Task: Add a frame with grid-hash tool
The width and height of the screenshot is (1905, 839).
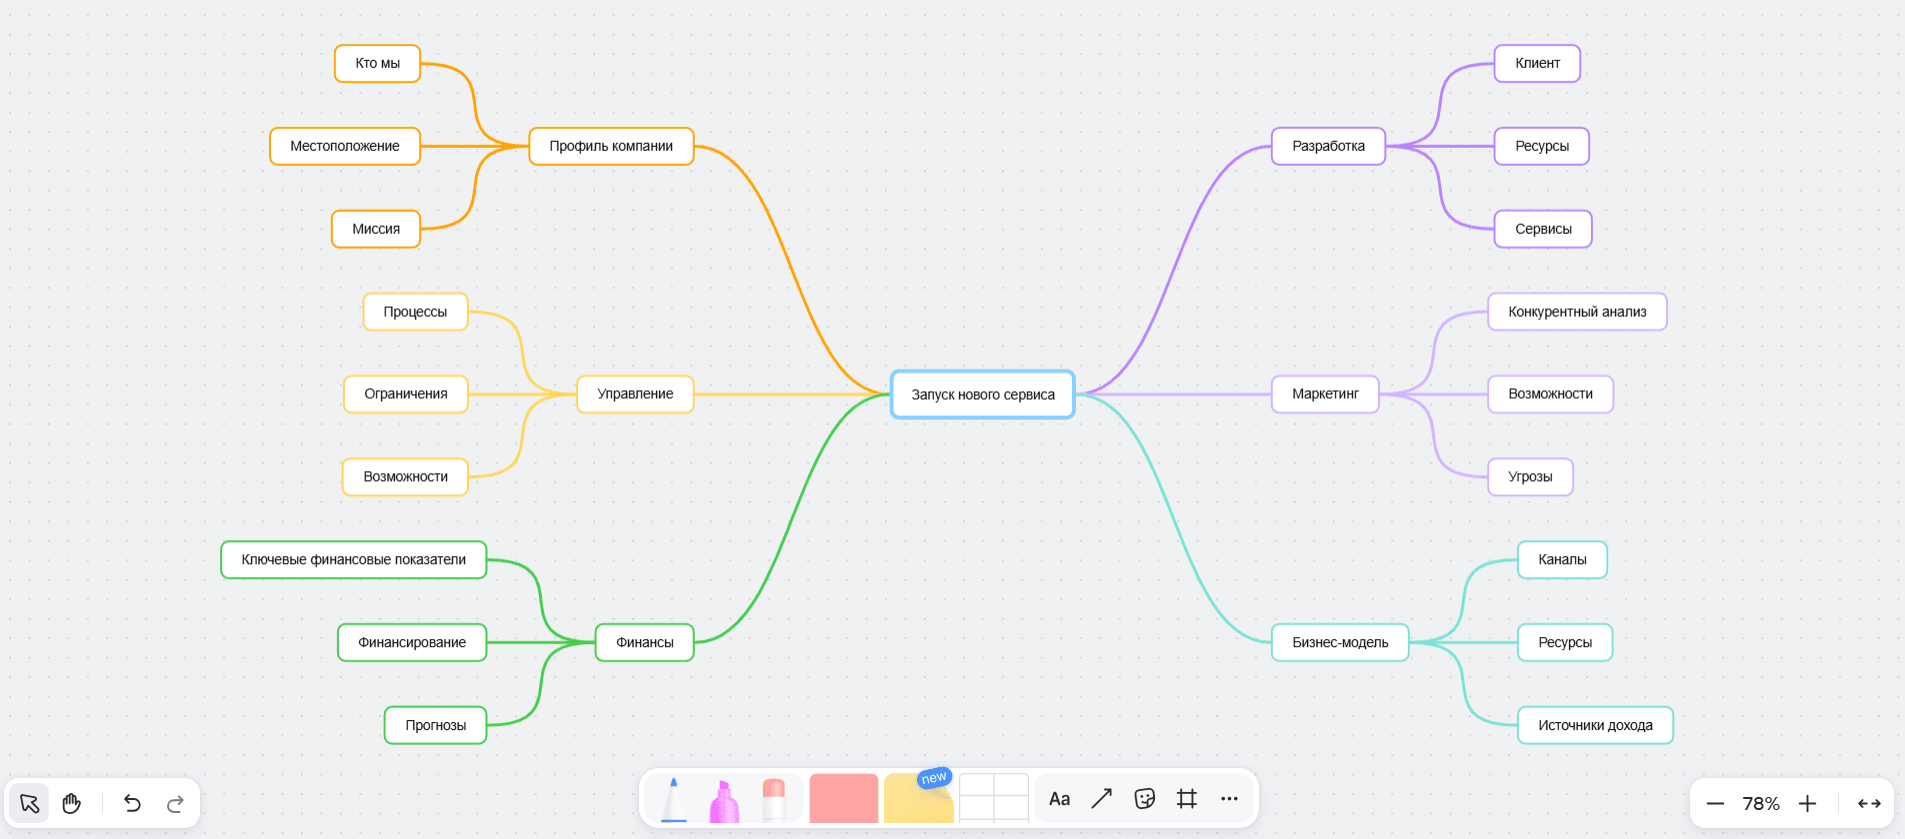Action: click(1187, 798)
